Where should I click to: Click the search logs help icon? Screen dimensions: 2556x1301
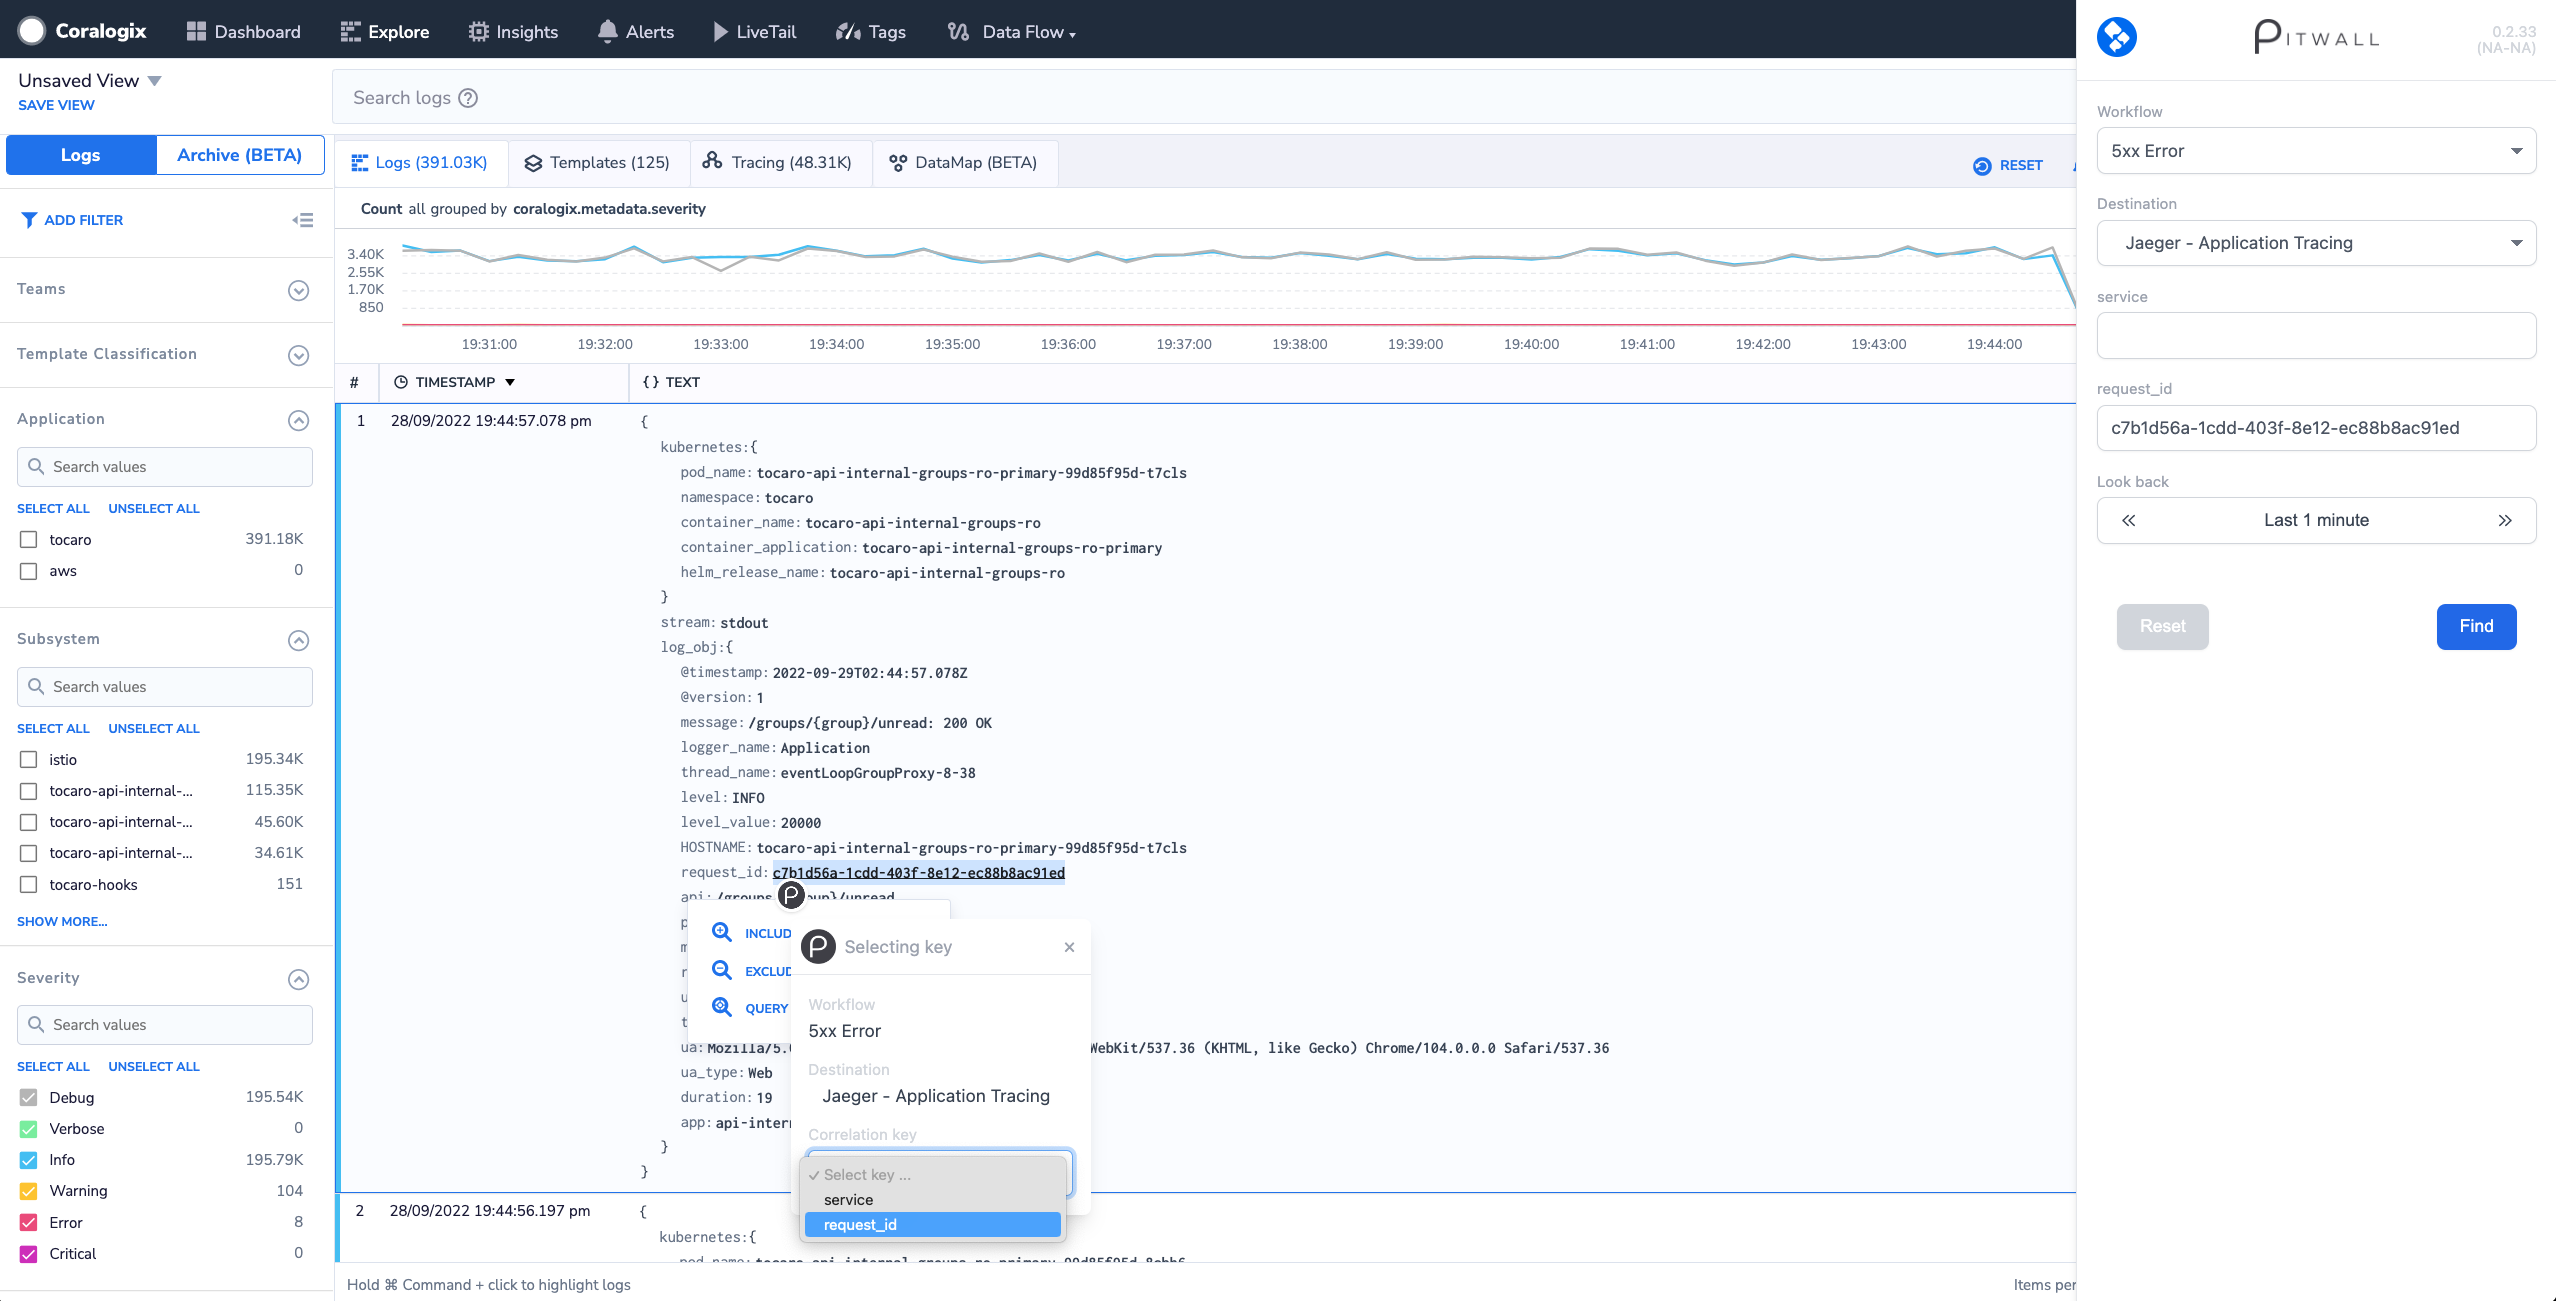pos(468,98)
